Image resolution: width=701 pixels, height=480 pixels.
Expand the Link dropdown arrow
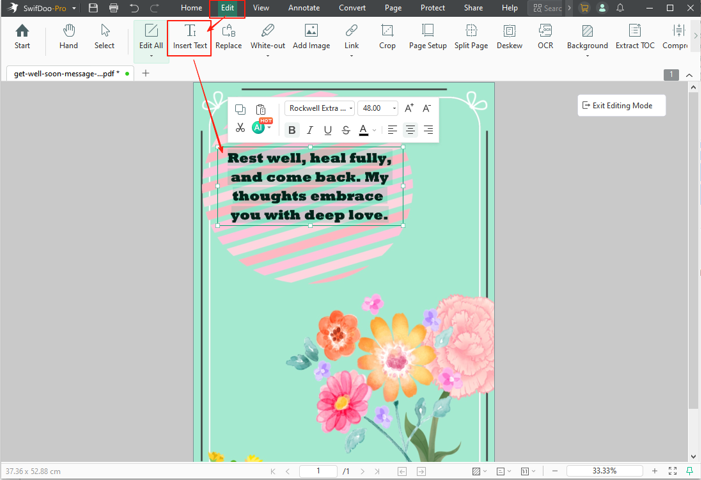coord(351,56)
